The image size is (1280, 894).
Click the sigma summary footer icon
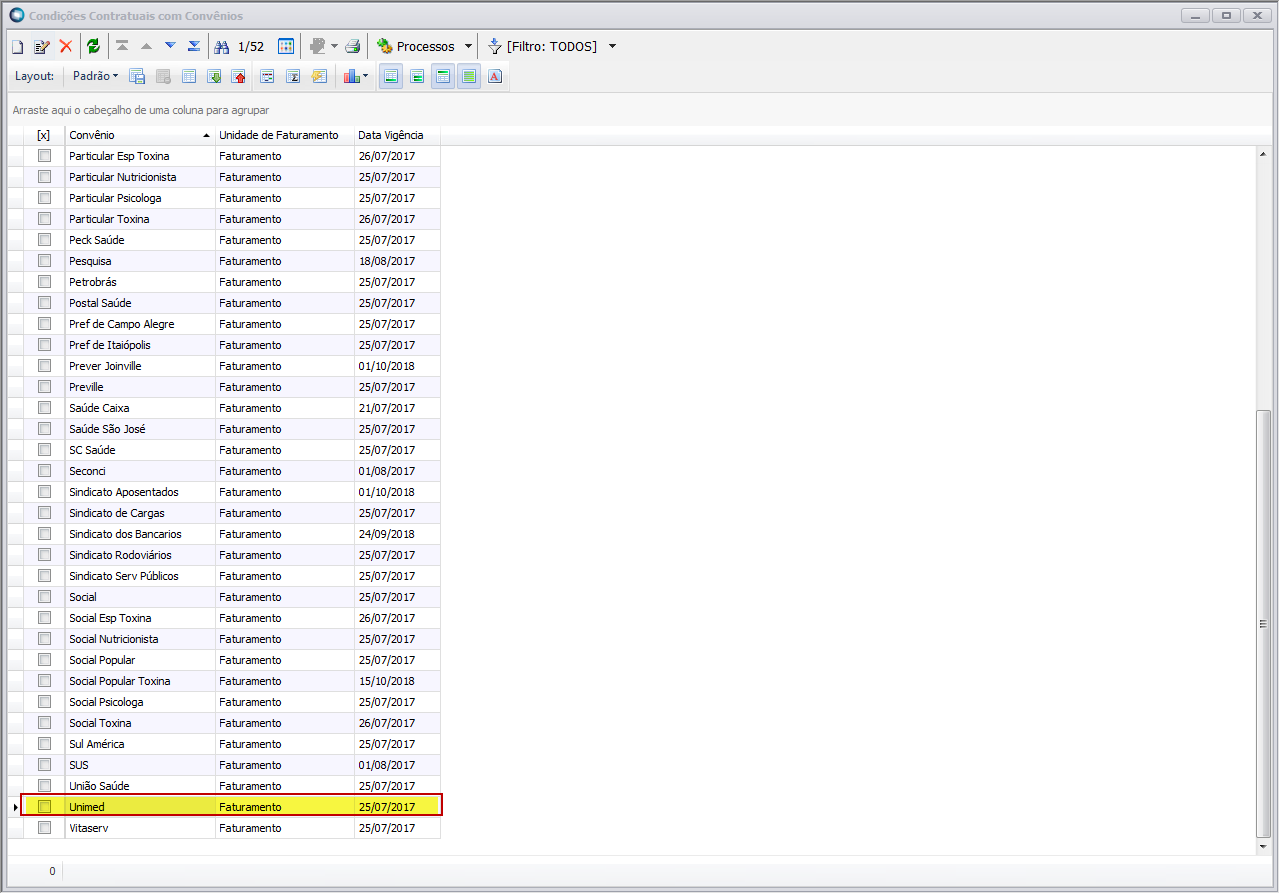293,76
